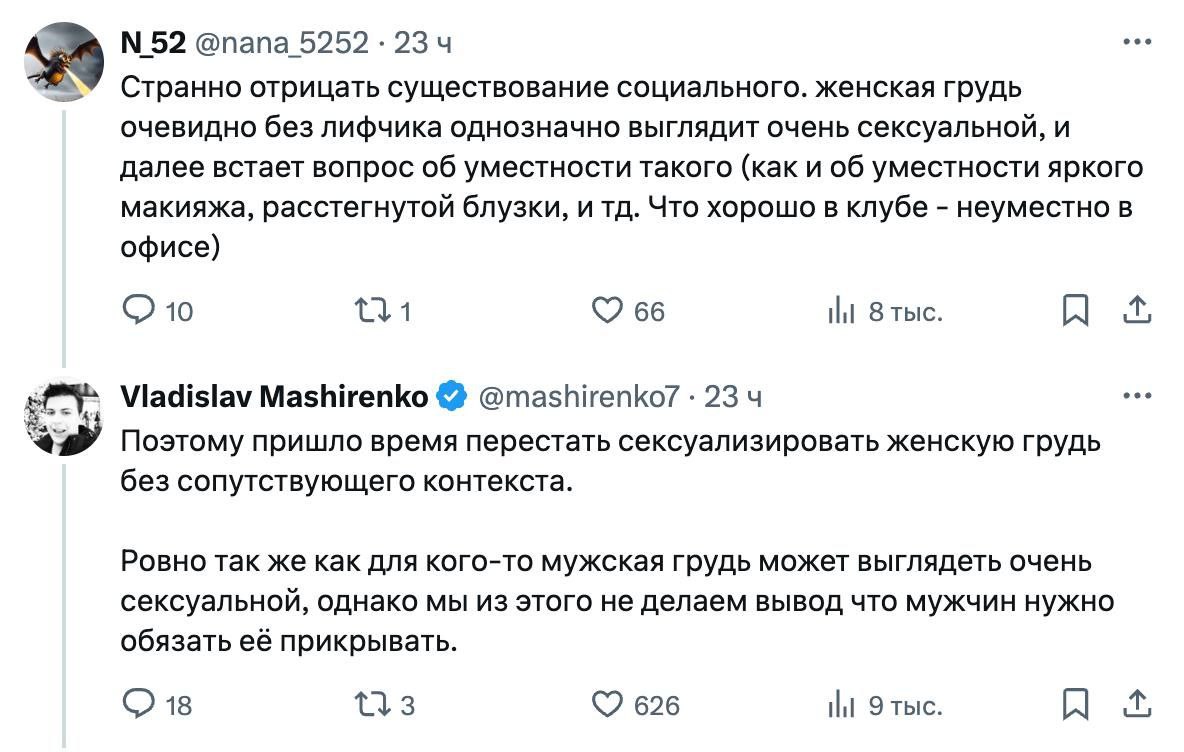
Task: Click the Vladislav Mashirenko display name
Action: pyautogui.click(x=275, y=397)
